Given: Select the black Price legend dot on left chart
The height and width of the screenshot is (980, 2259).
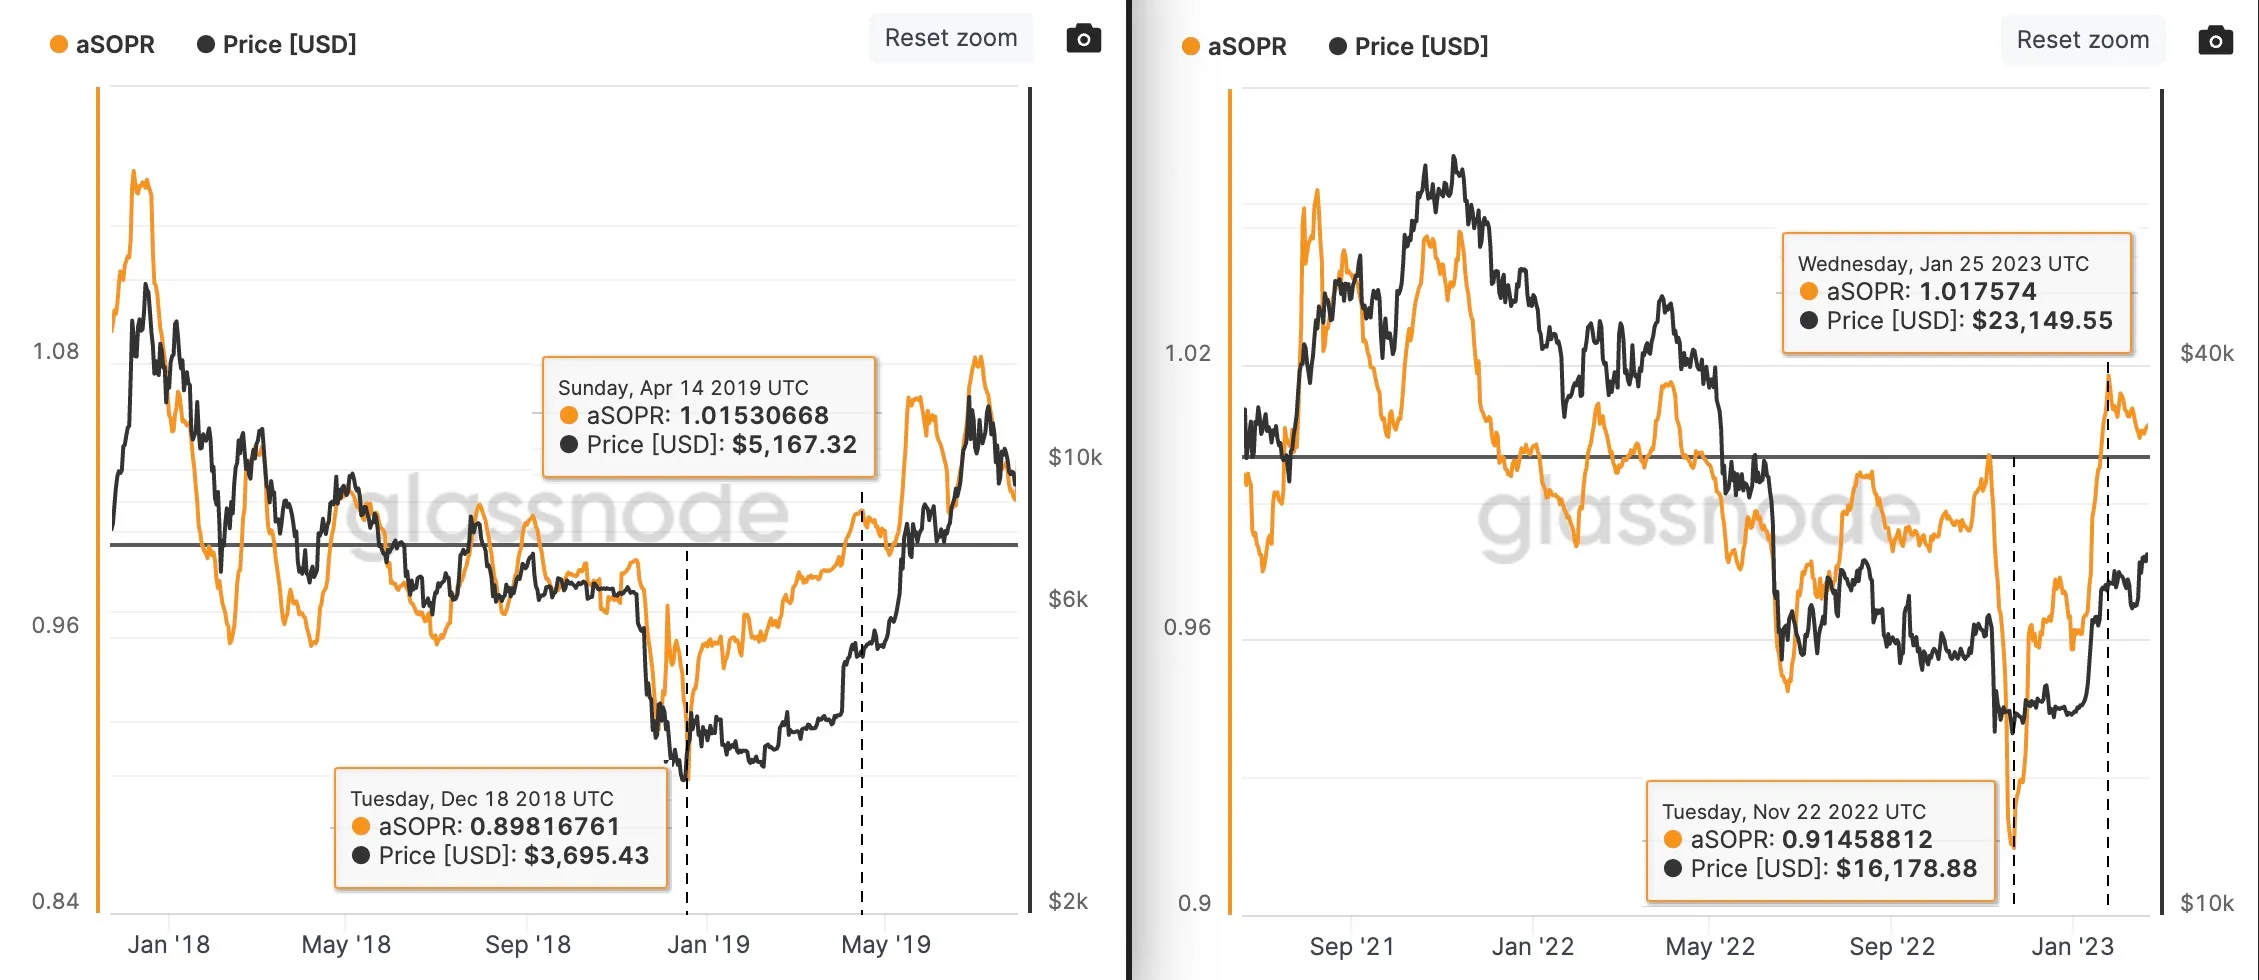Looking at the screenshot, I should [205, 44].
